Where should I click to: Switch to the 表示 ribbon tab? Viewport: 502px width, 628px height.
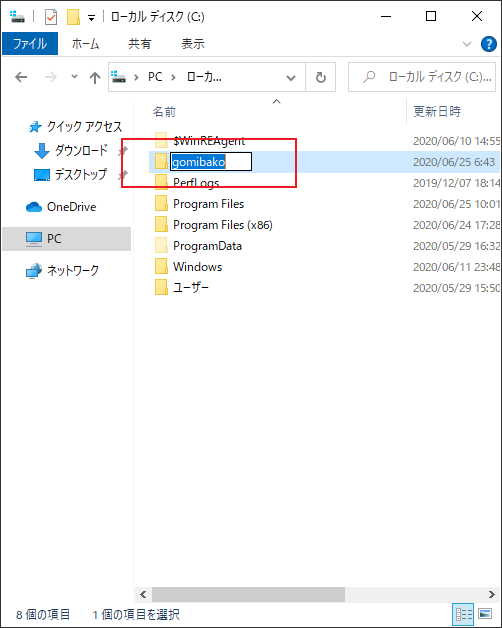193,43
